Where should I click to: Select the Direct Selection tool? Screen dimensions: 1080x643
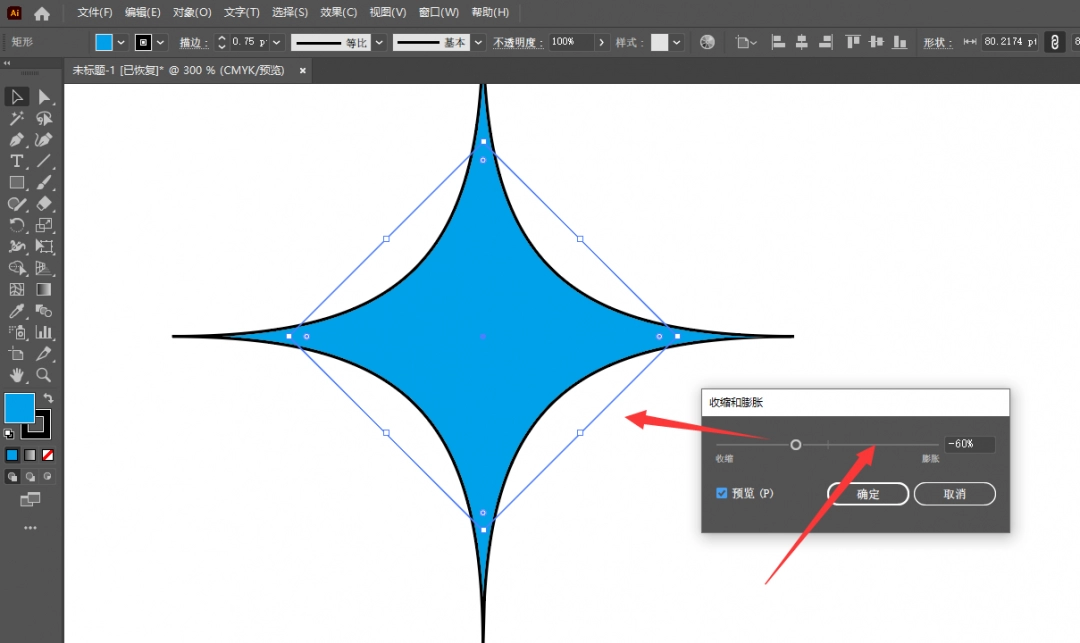tap(44, 97)
